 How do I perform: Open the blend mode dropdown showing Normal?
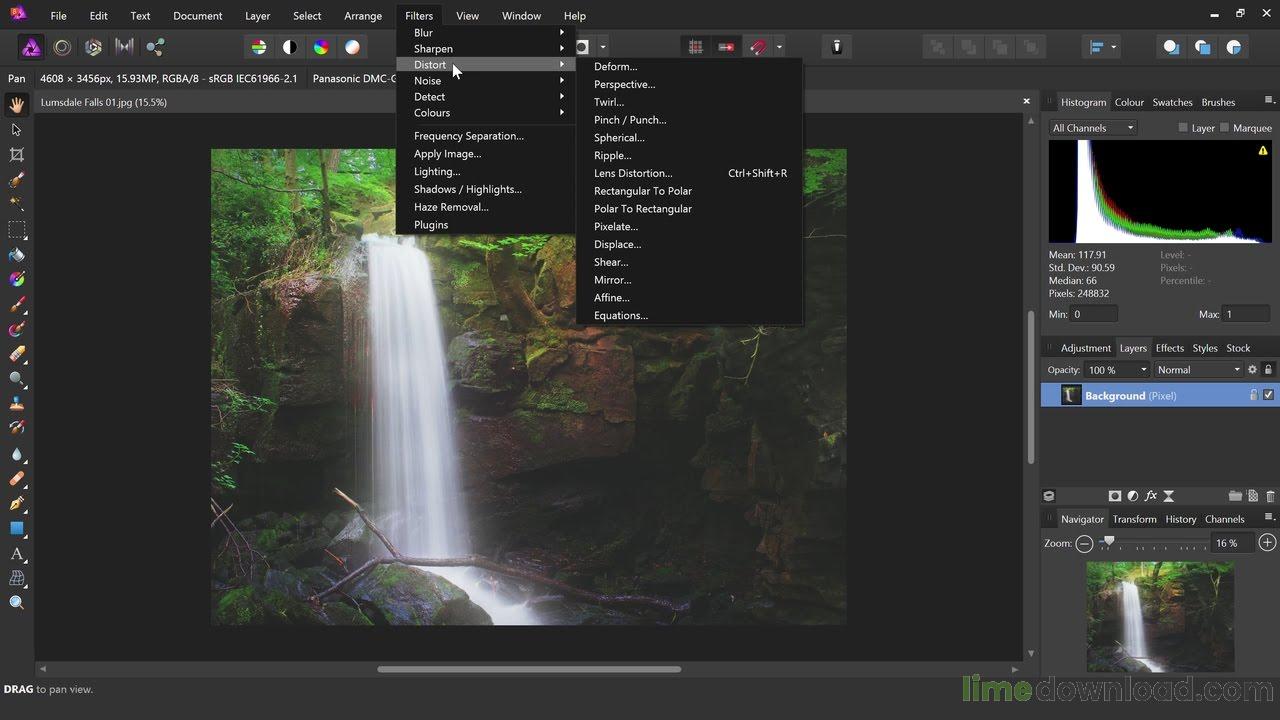[1196, 369]
